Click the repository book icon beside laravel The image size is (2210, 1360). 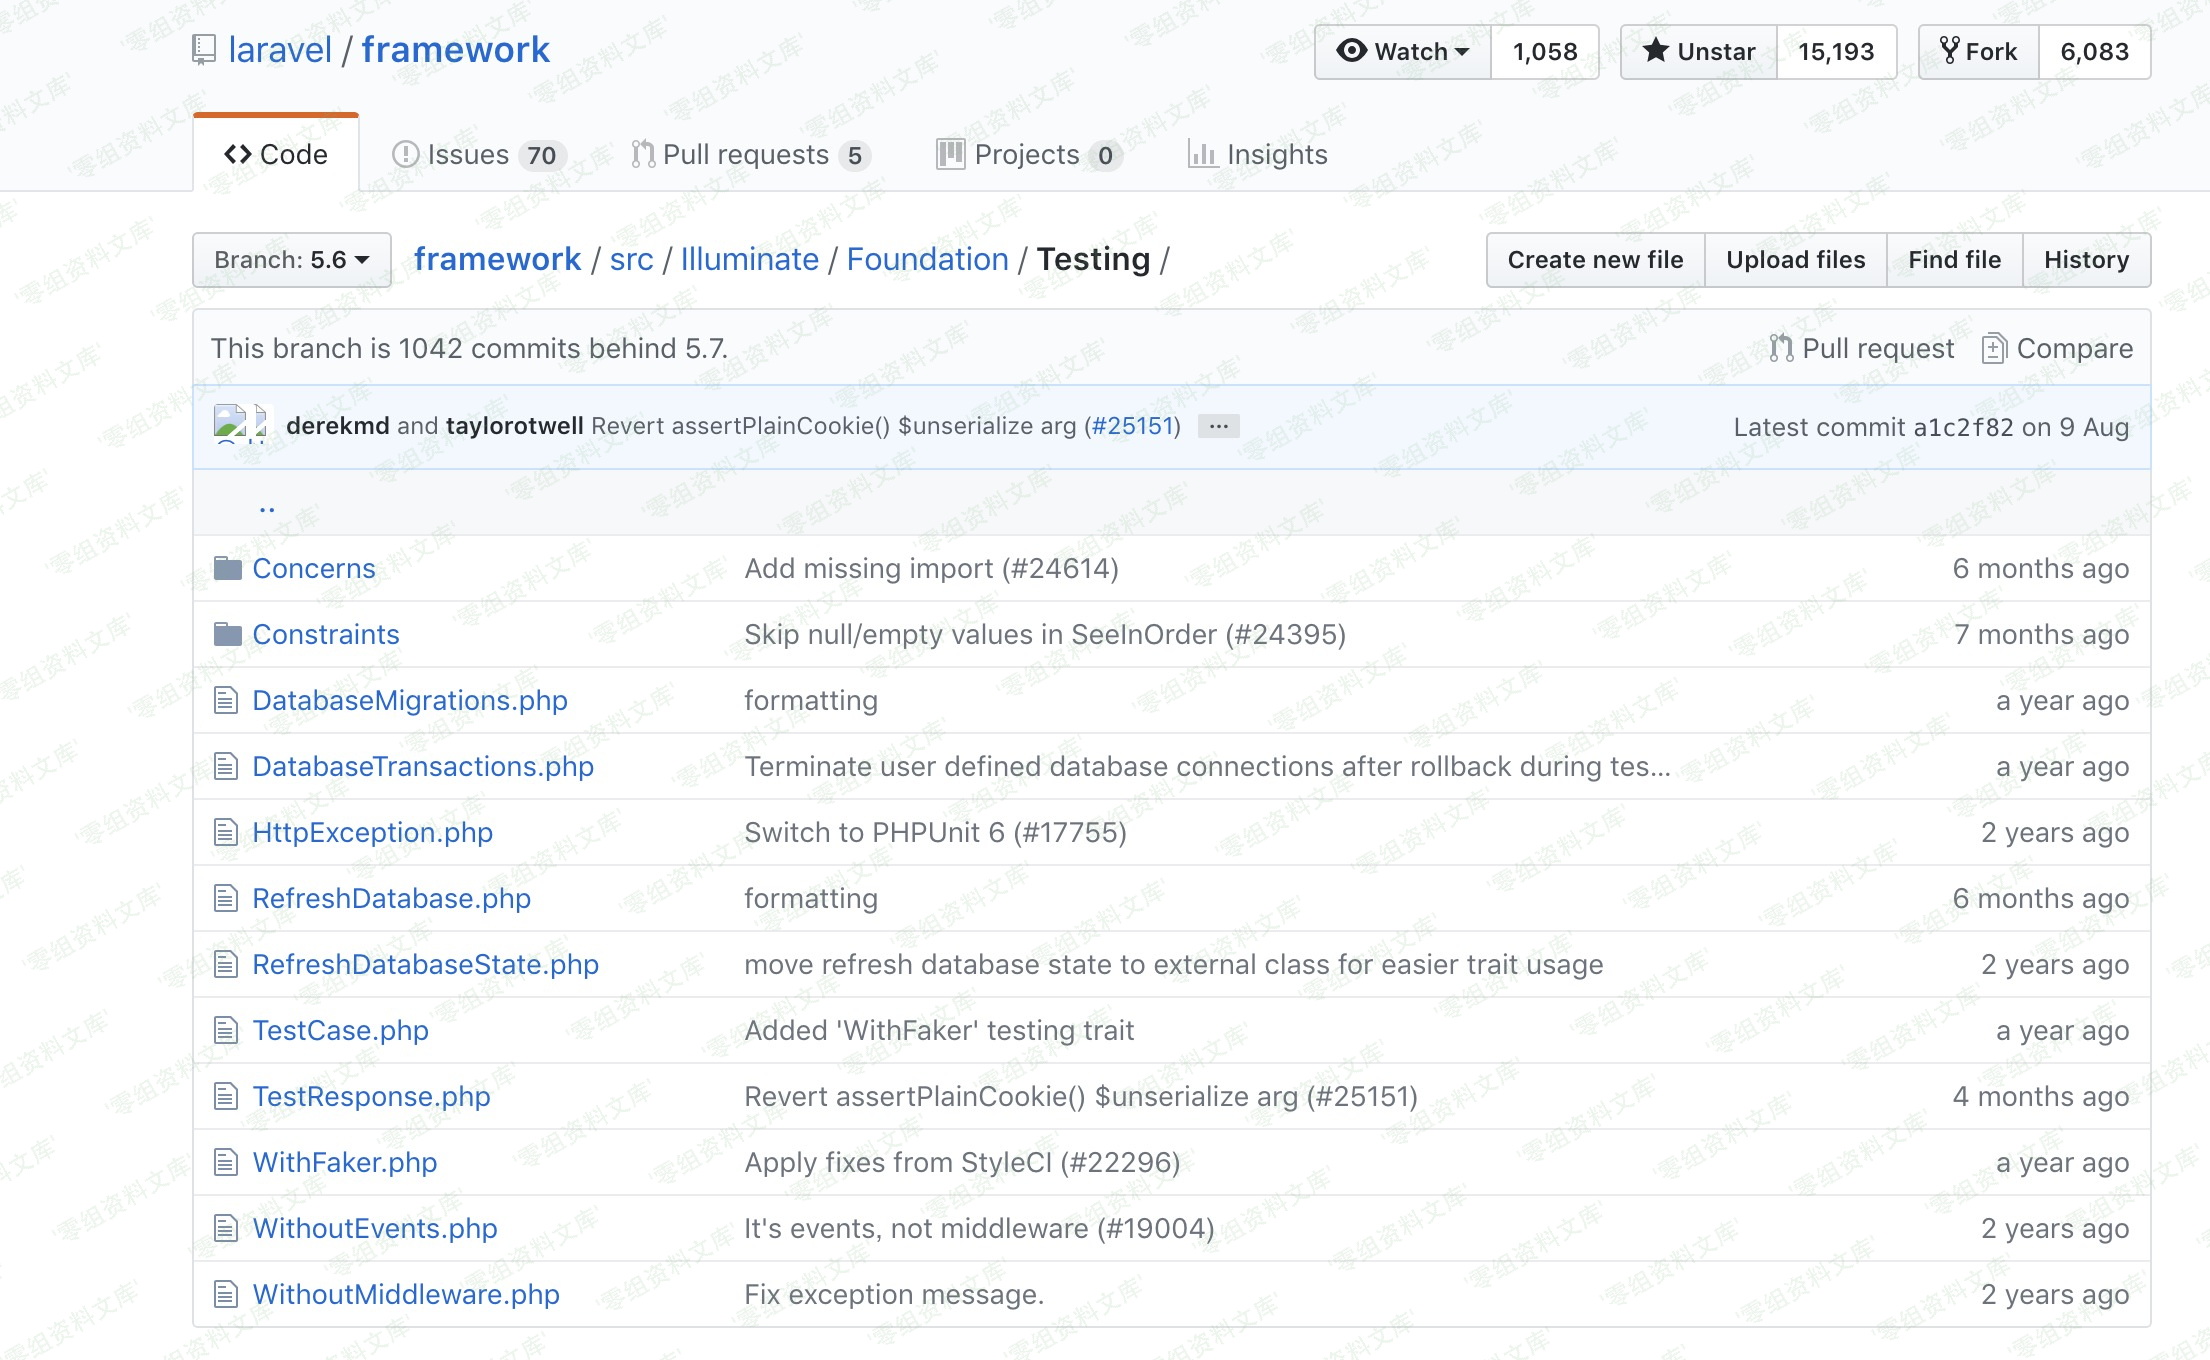[x=204, y=49]
